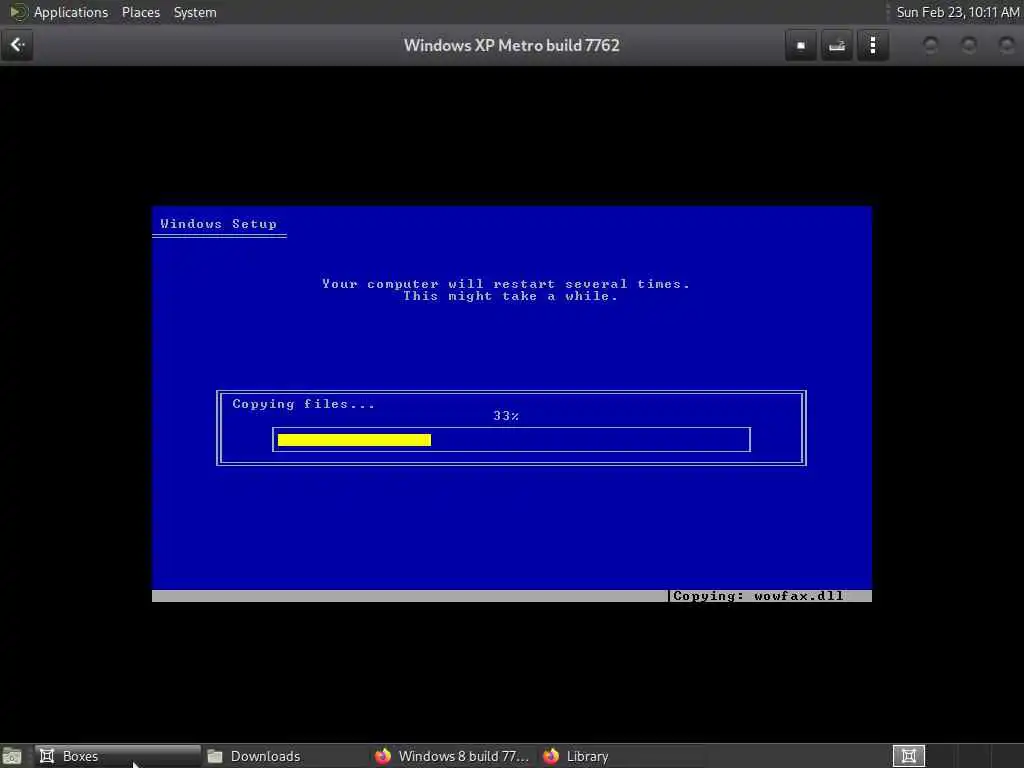Switch to Windows 8 build Firefox window

click(x=452, y=756)
